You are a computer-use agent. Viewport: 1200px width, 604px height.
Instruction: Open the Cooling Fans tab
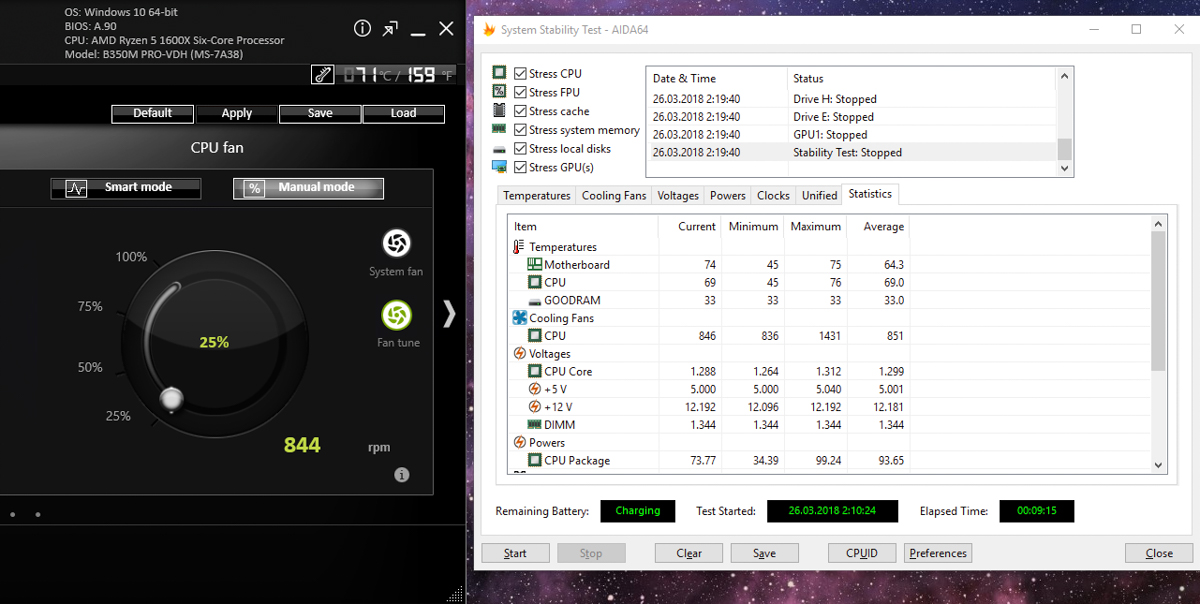coord(614,196)
